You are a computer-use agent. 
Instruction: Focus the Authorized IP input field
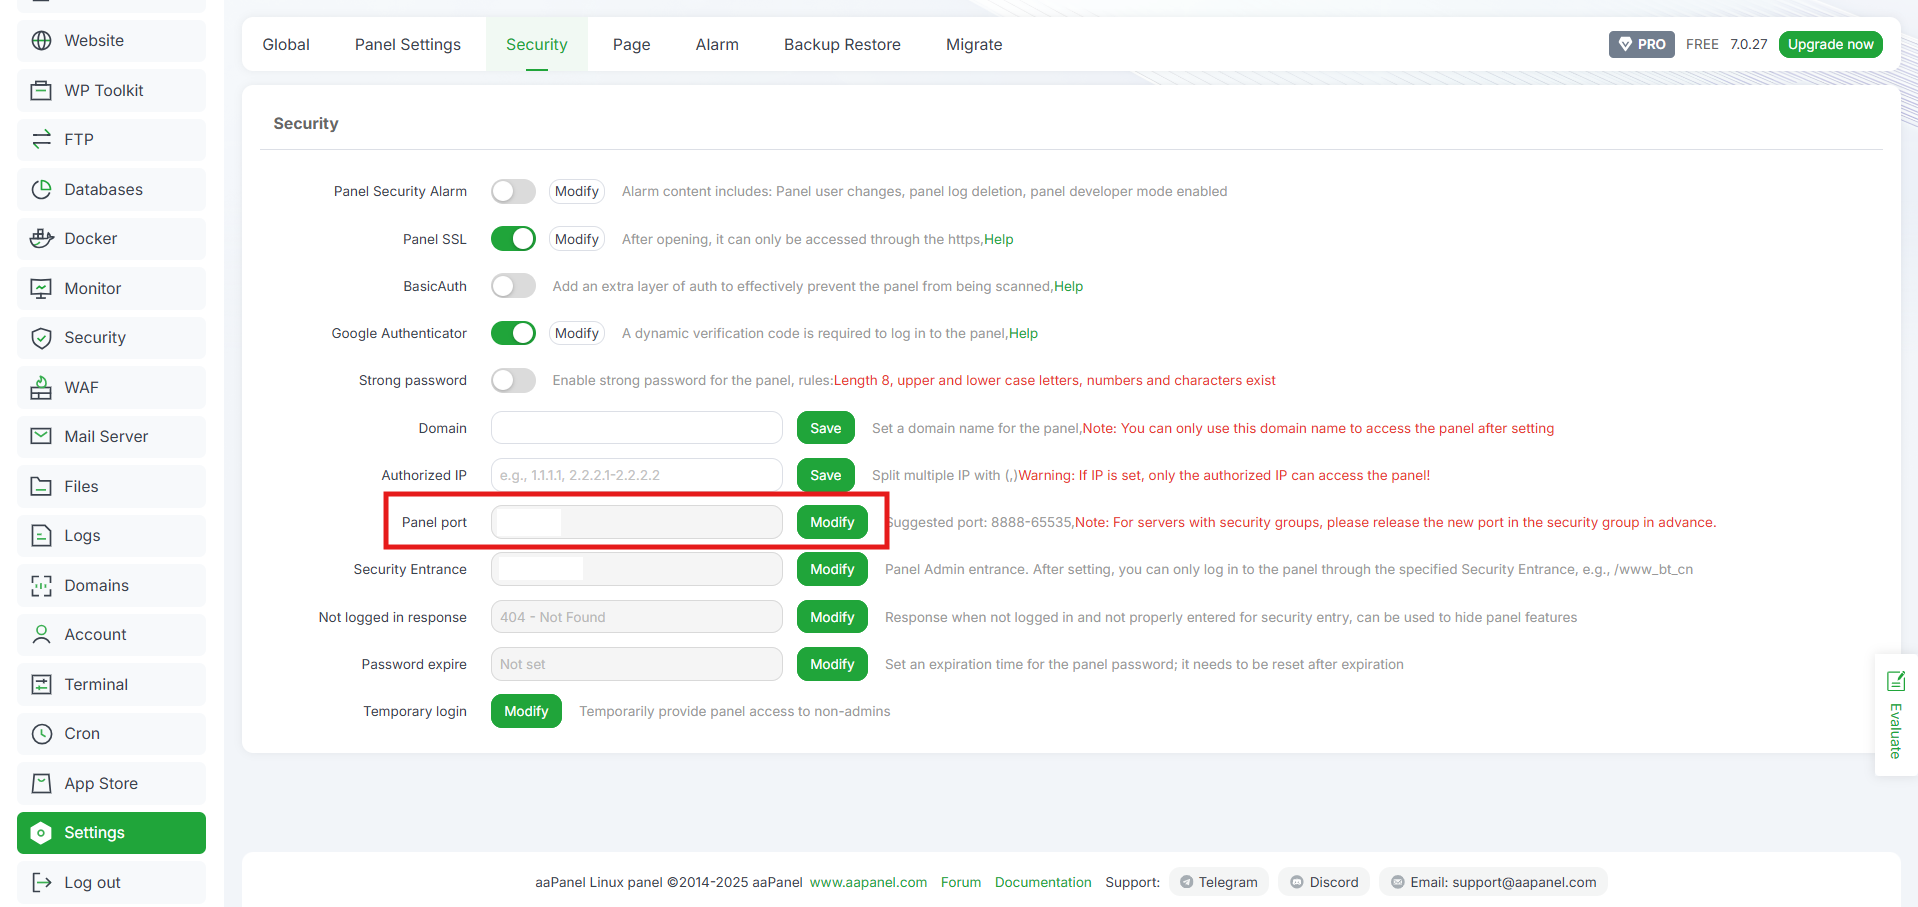(637, 475)
